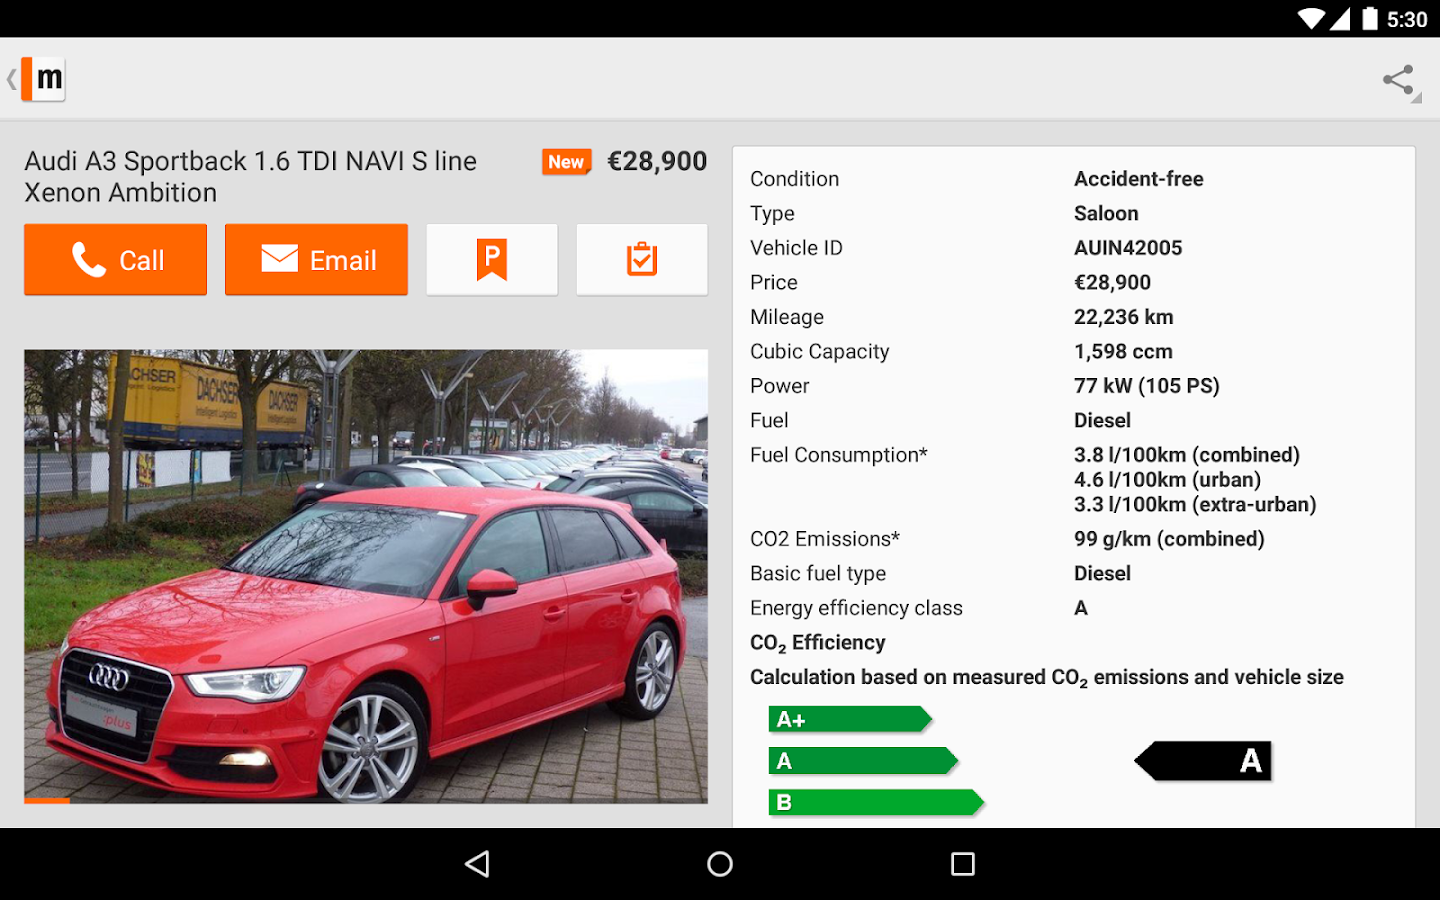
Task: Tap the CO2 Emissions* label
Action: (825, 539)
